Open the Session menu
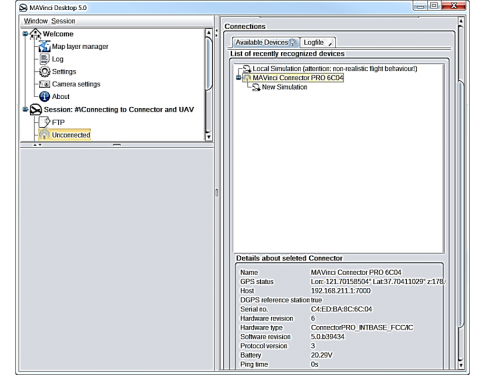 (x=63, y=21)
